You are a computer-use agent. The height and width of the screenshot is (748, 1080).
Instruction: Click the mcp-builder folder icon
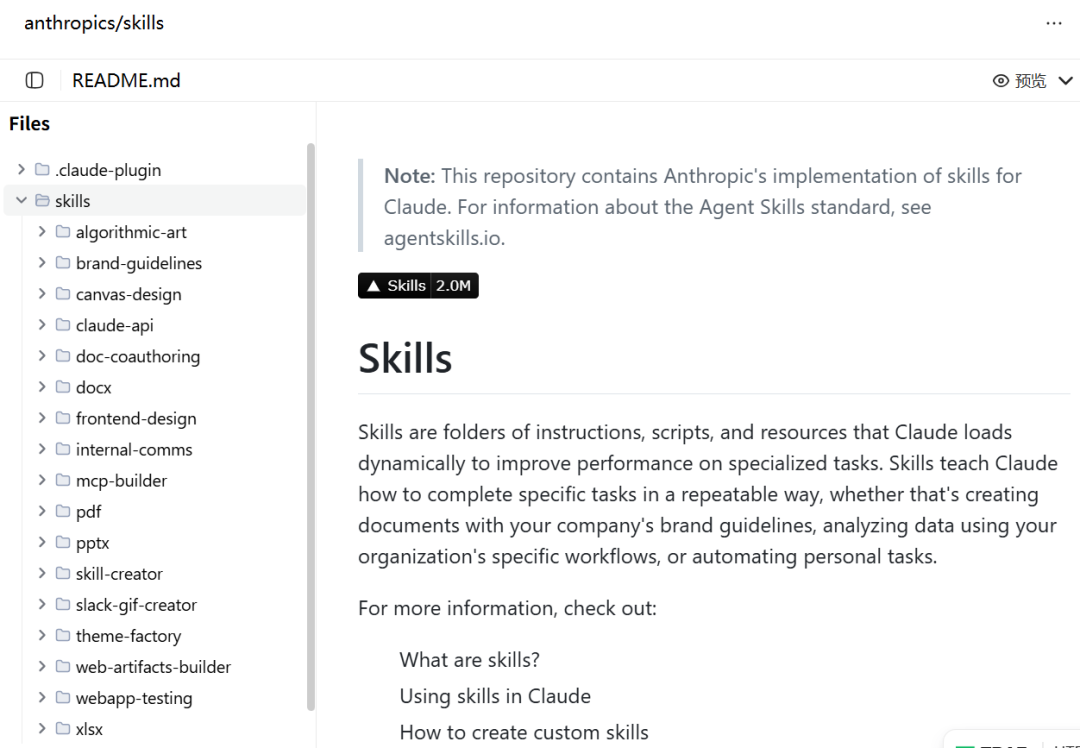pos(63,480)
